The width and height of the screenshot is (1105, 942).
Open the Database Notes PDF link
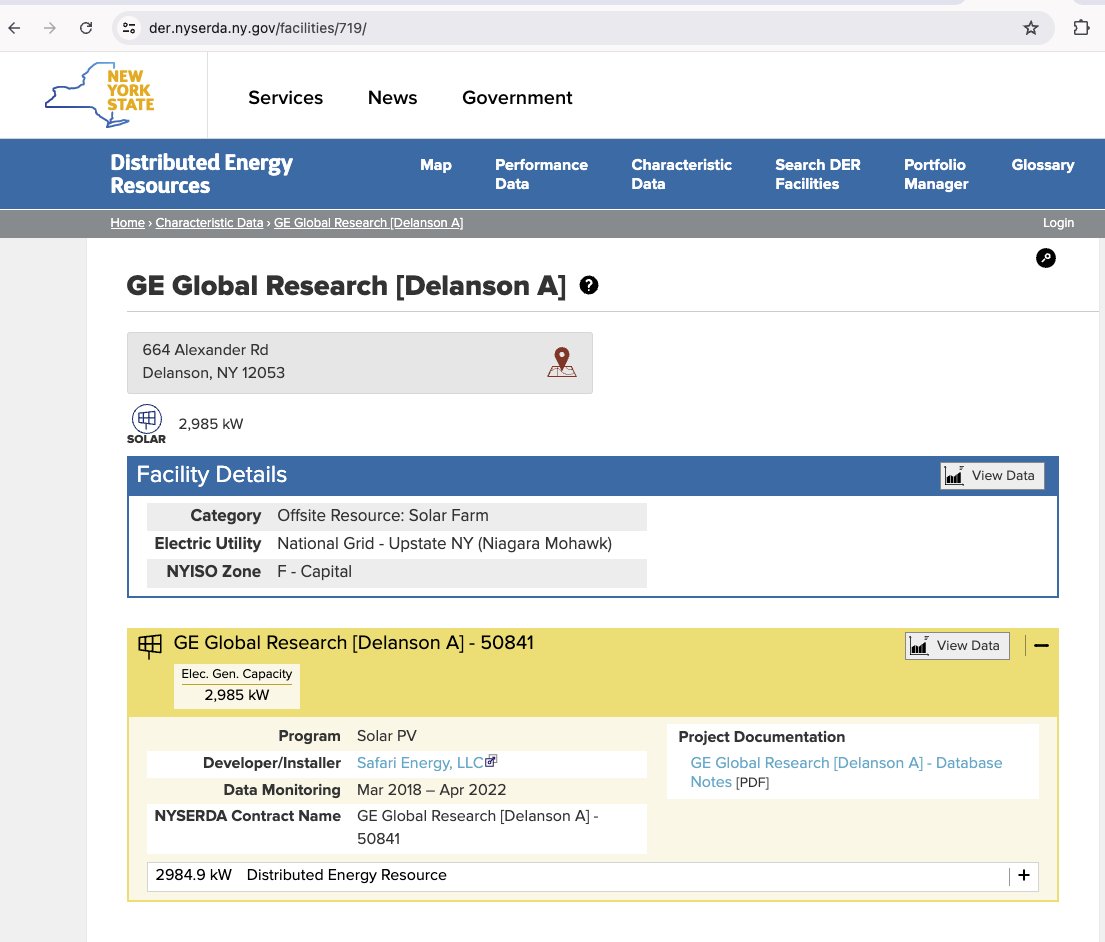click(x=846, y=772)
